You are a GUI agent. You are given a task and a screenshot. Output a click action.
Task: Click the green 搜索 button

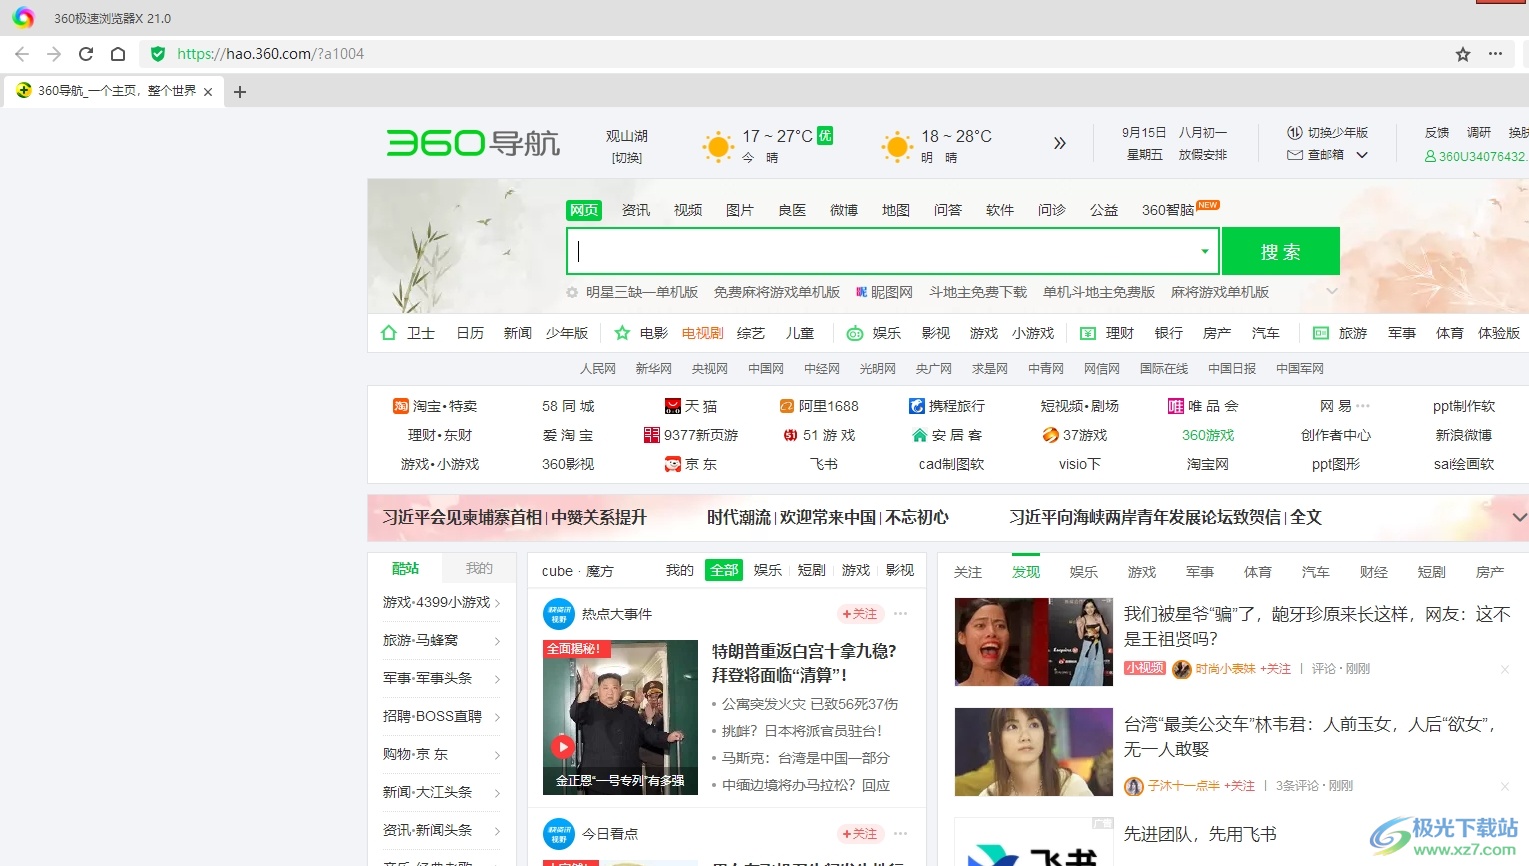(x=1280, y=251)
